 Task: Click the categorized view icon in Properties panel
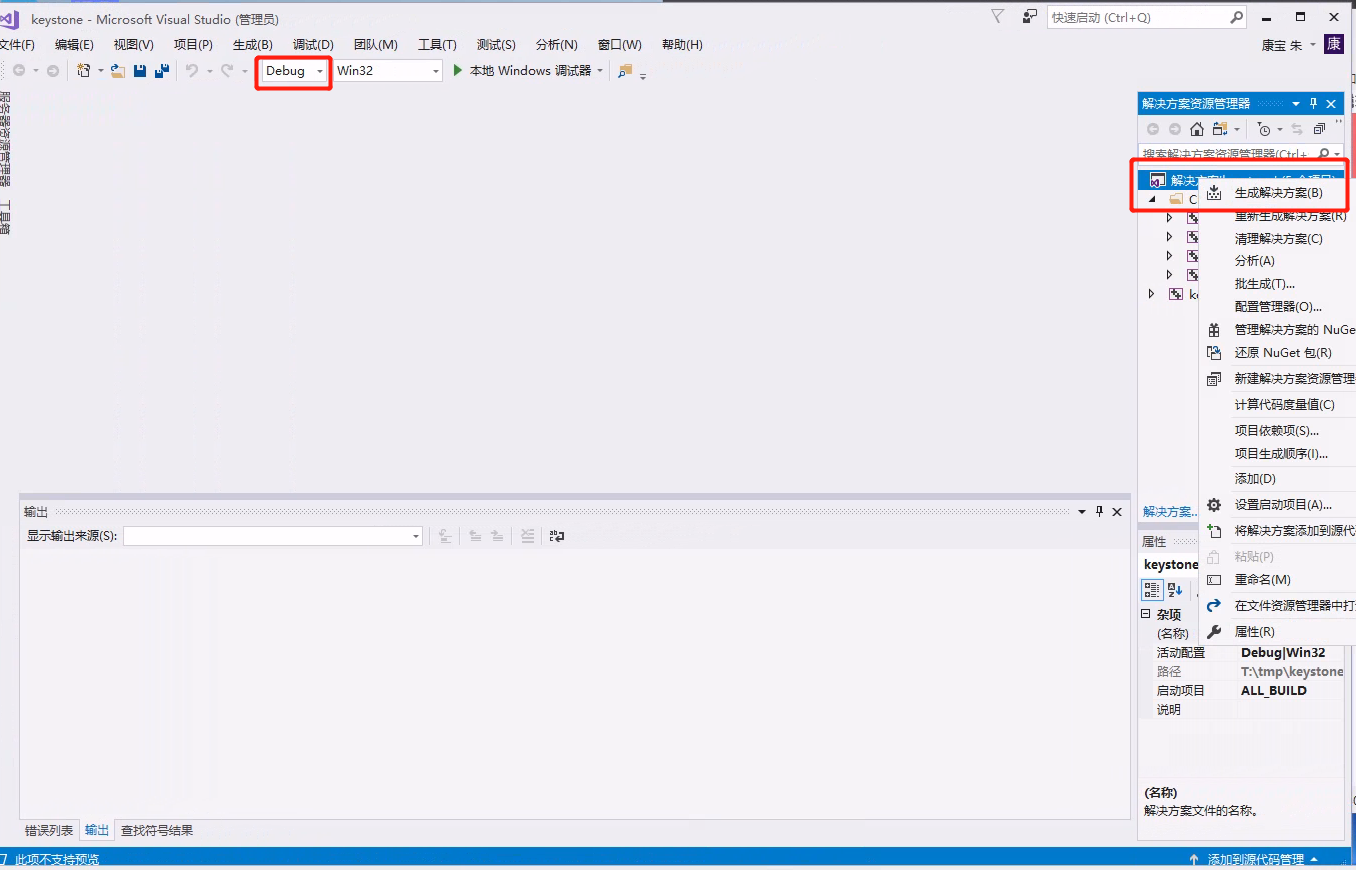point(1152,590)
